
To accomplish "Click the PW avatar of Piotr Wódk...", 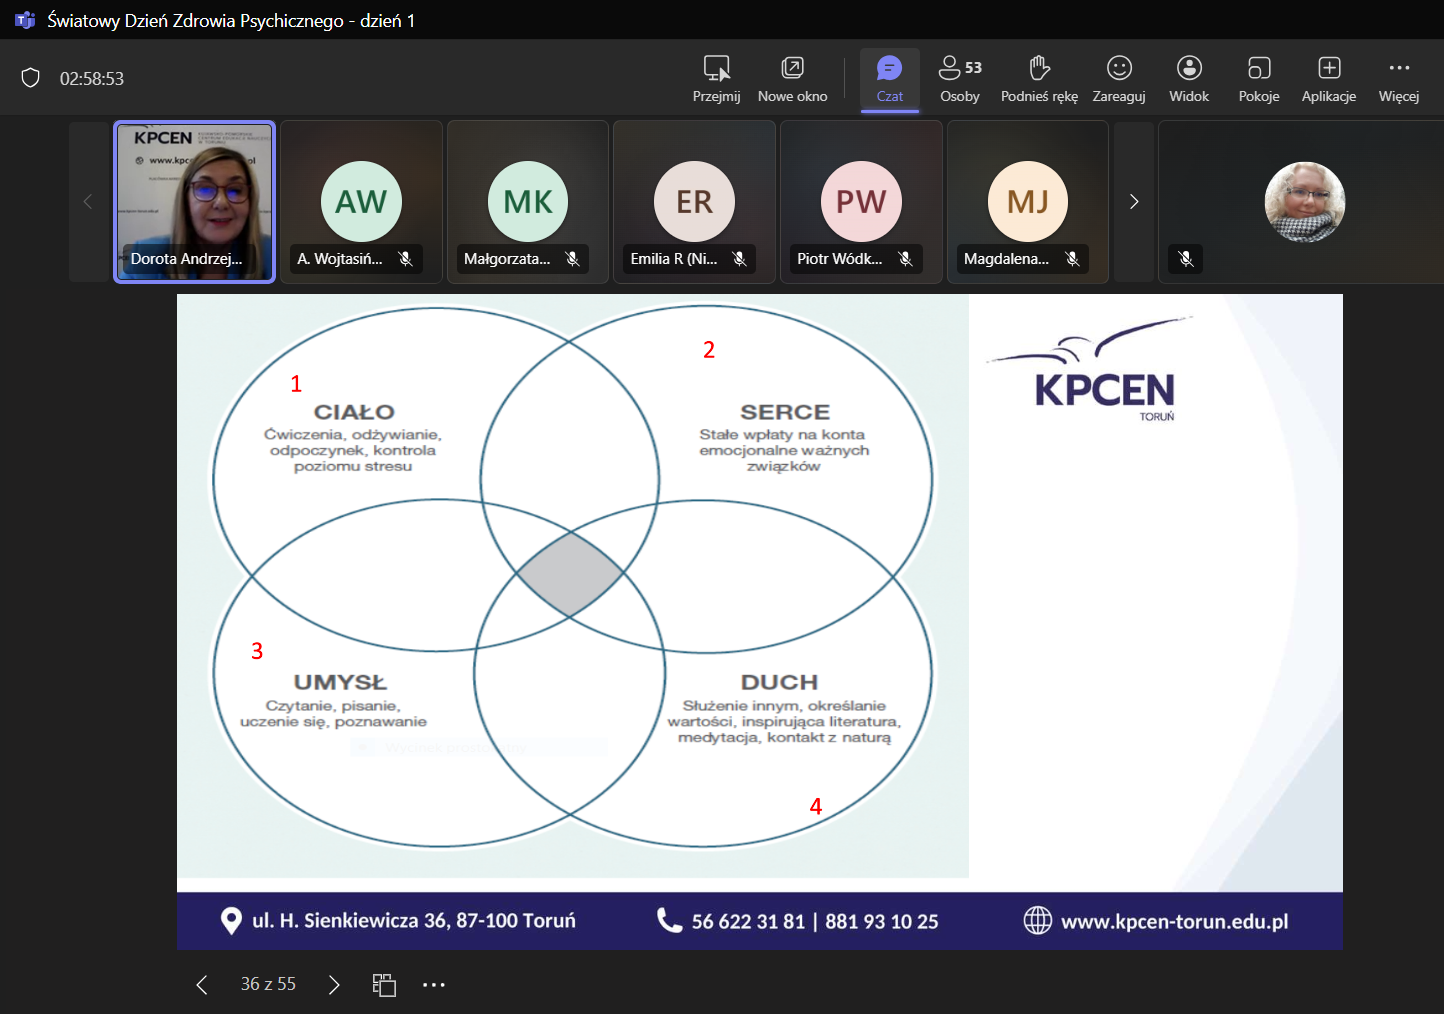I will [x=861, y=202].
